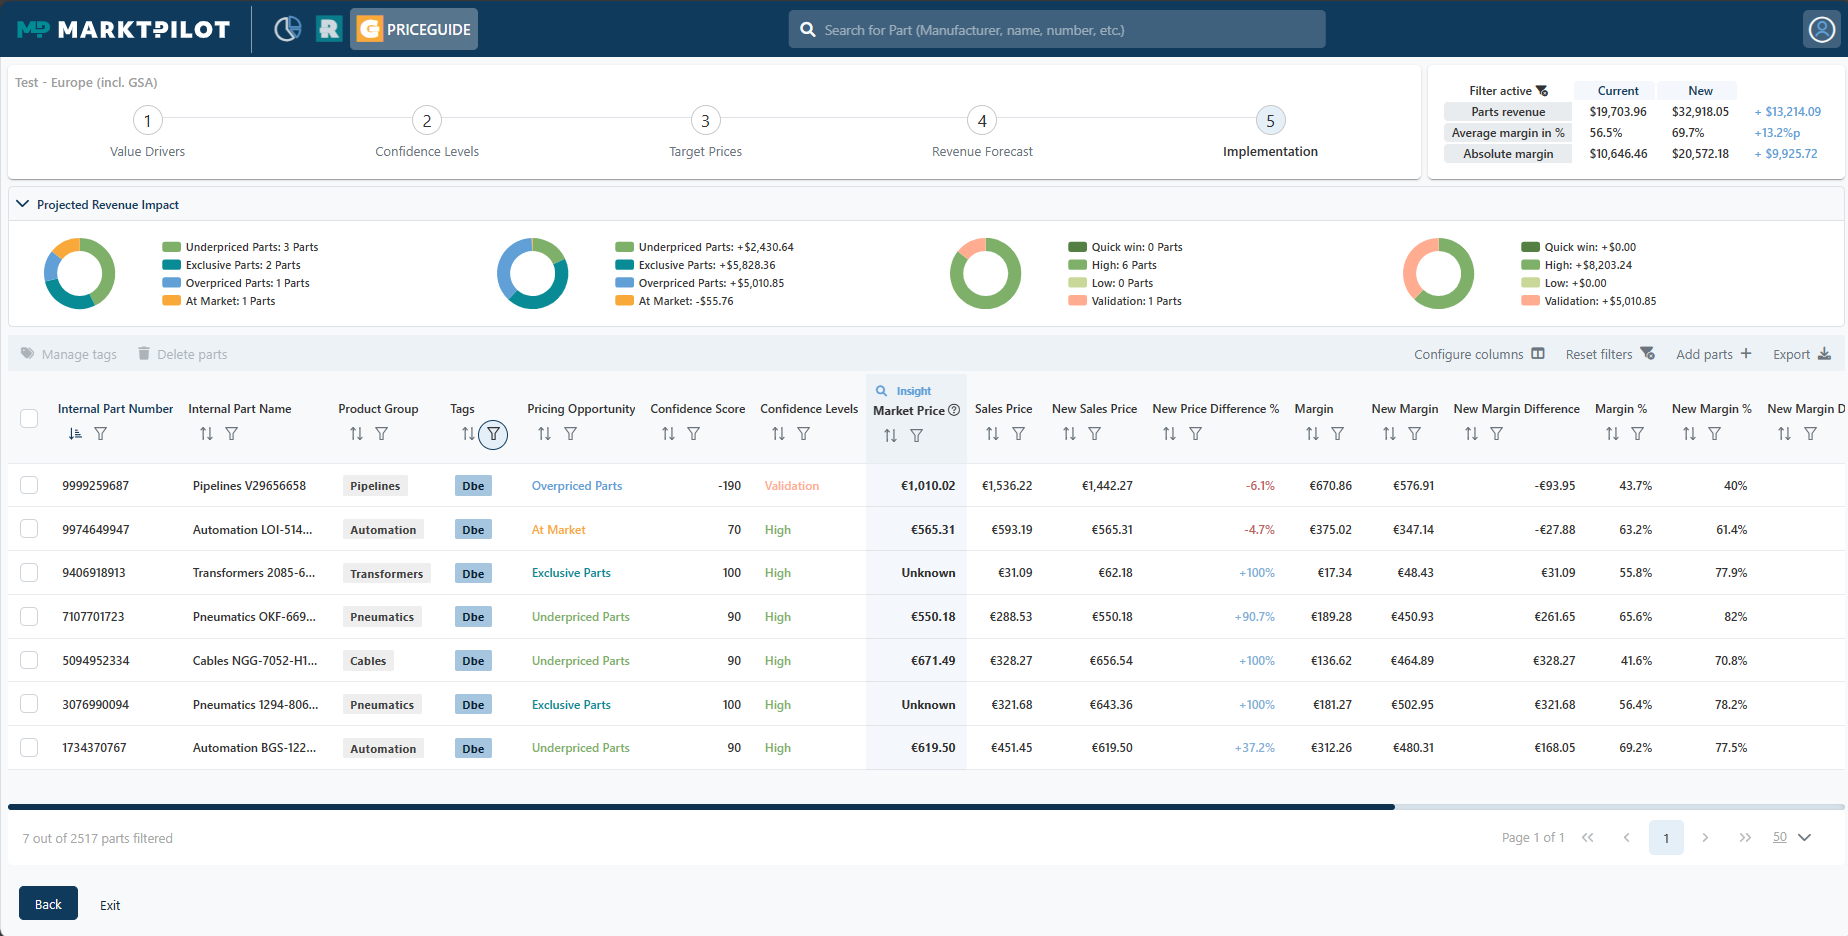The image size is (1848, 936).
Task: Collapse the Projected Revenue Impact section
Action: point(23,204)
